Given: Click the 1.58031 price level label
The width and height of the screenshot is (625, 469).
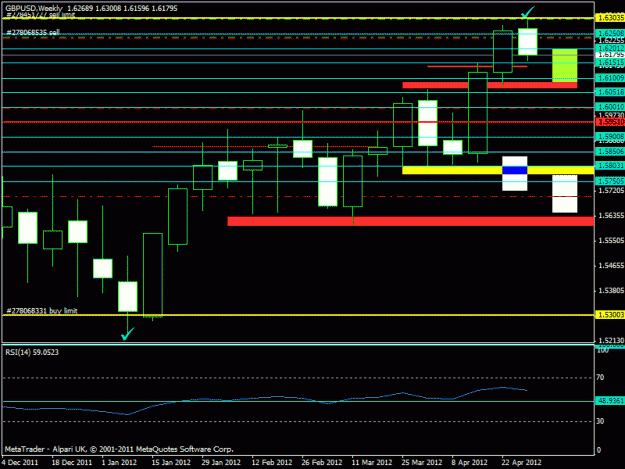Looking at the screenshot, I should point(609,165).
